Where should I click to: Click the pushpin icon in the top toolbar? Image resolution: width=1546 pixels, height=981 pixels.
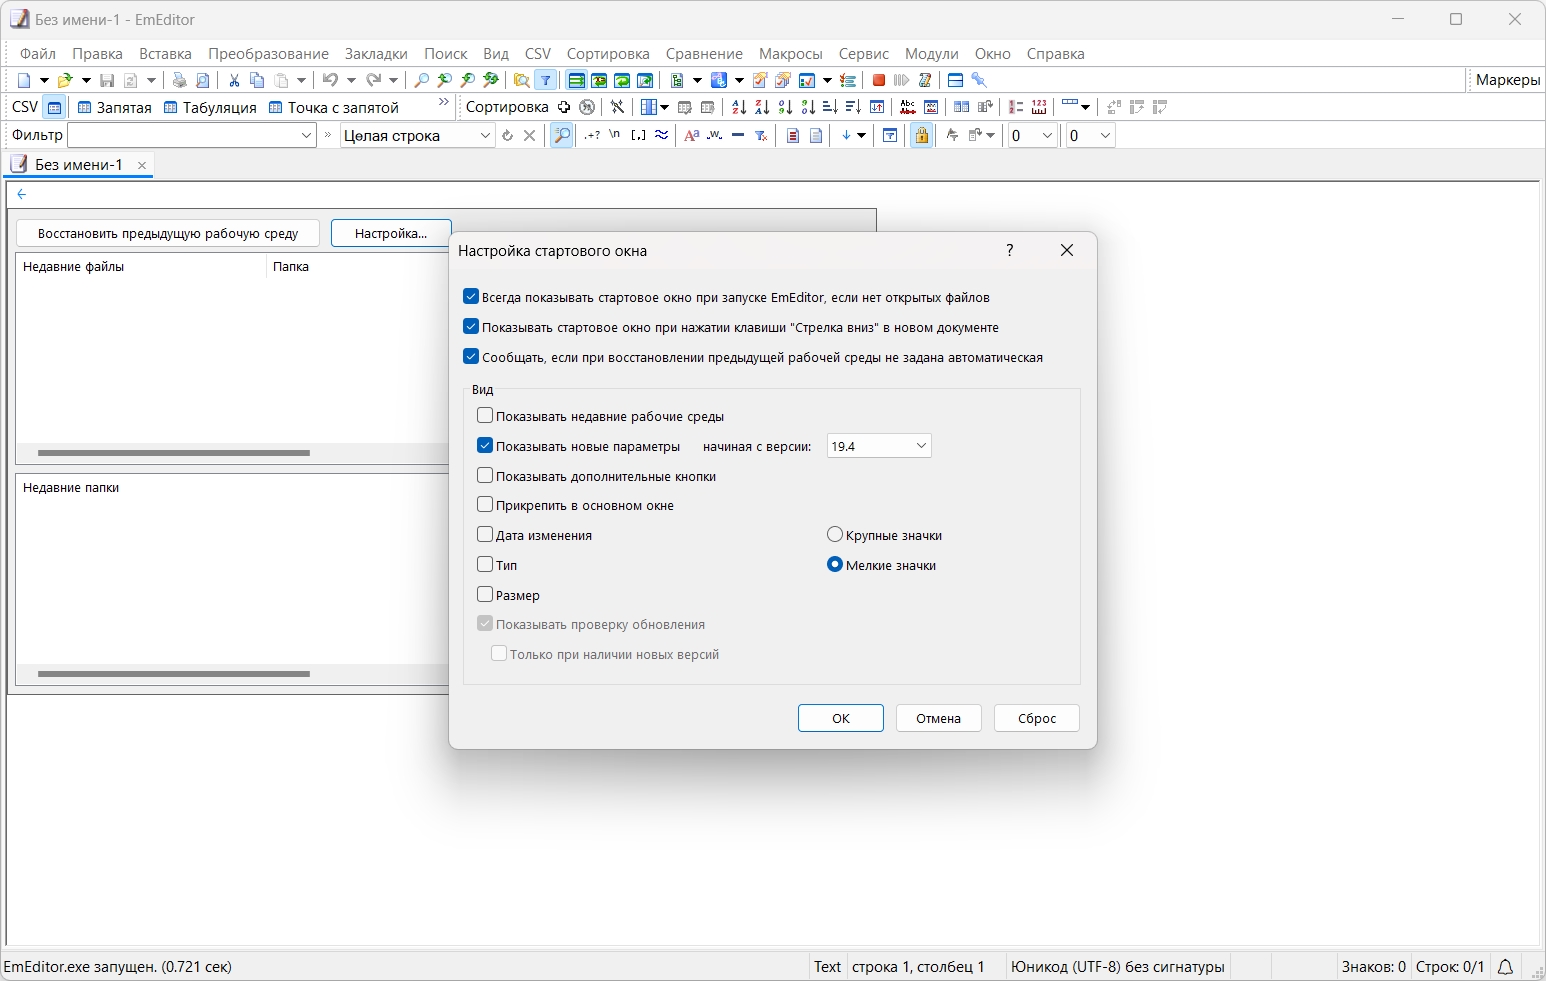pos(979,80)
